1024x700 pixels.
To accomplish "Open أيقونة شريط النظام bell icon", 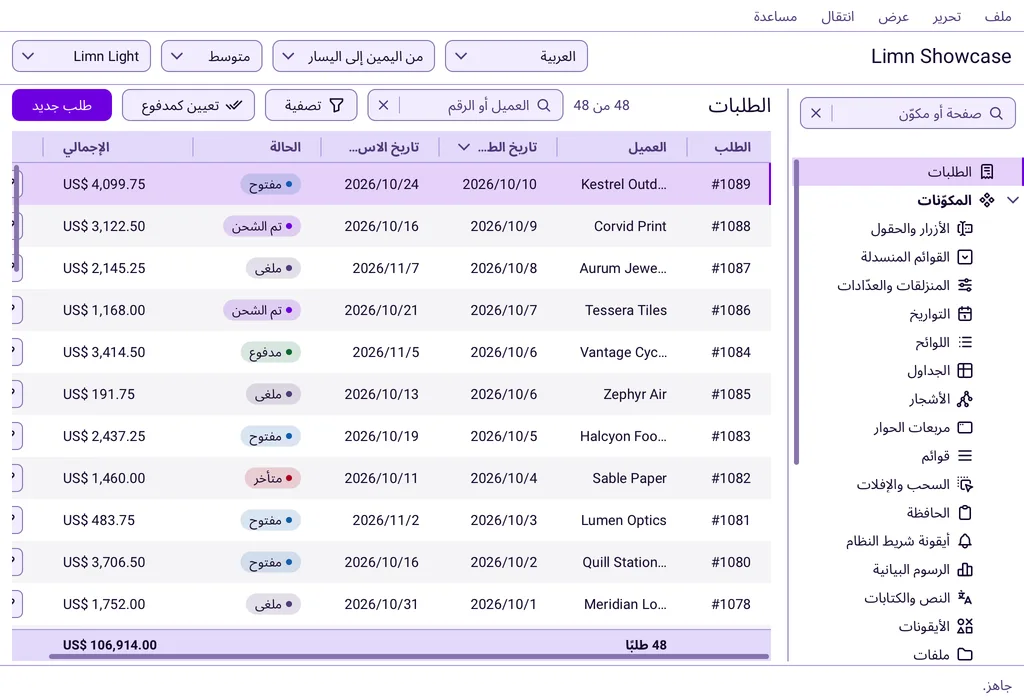I will click(x=965, y=541).
